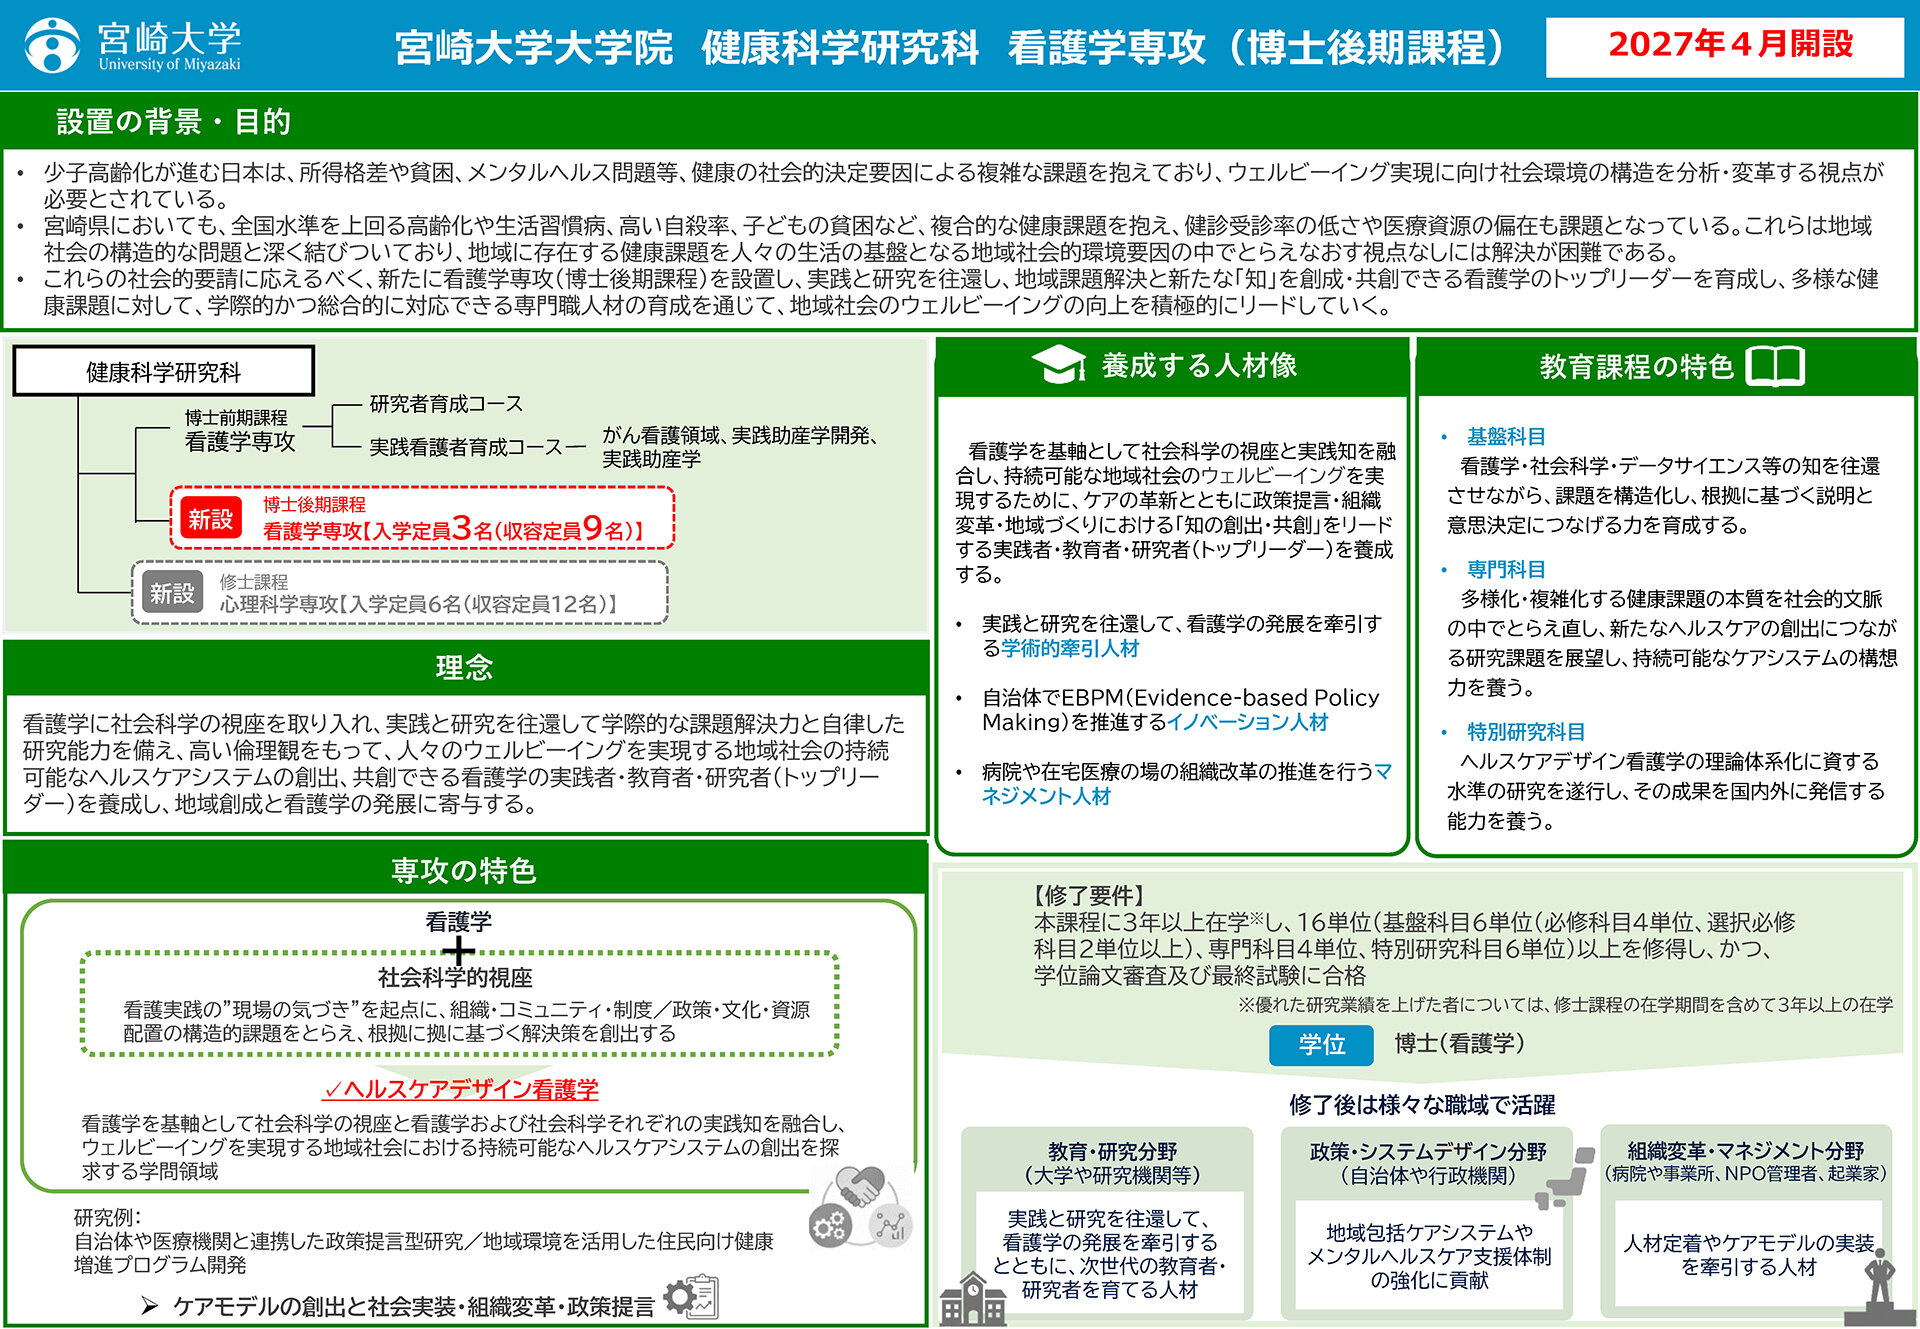Click the graduation cap icon beside 養成する人材像
Image resolution: width=1920 pixels, height=1329 pixels.
click(1059, 365)
